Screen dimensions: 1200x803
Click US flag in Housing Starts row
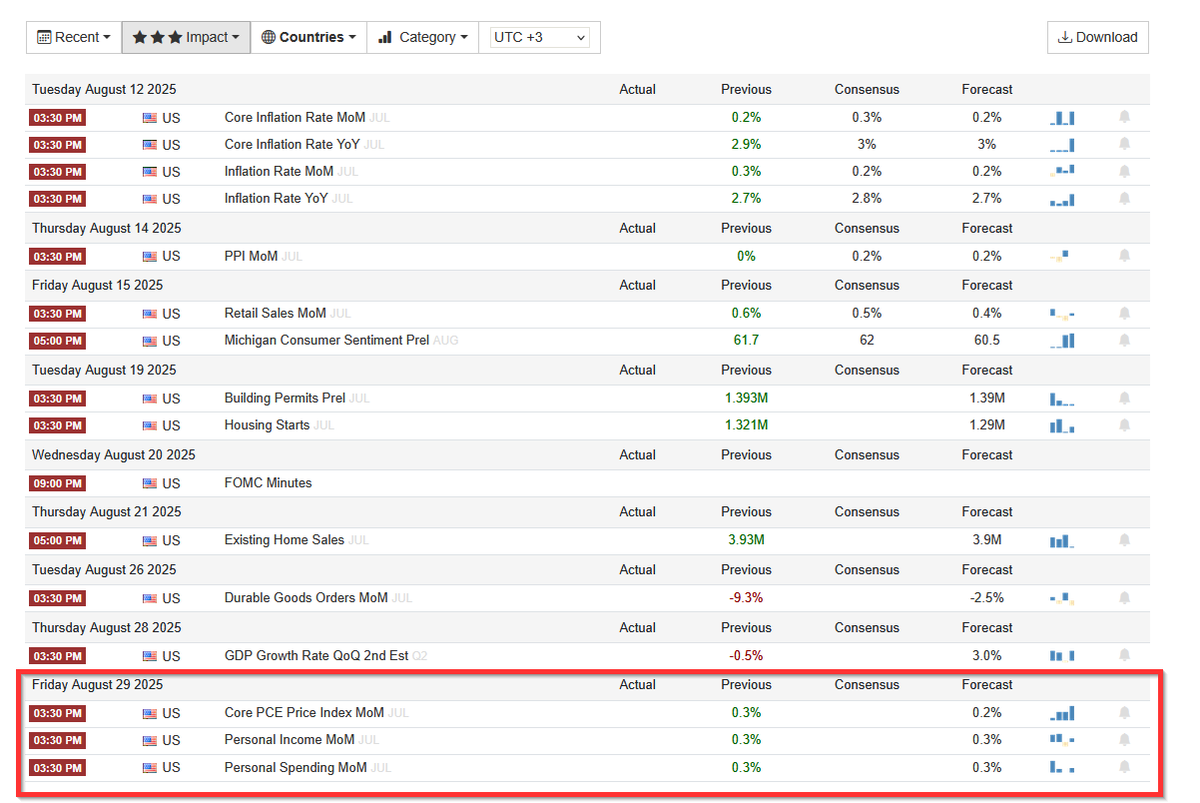click(150, 426)
